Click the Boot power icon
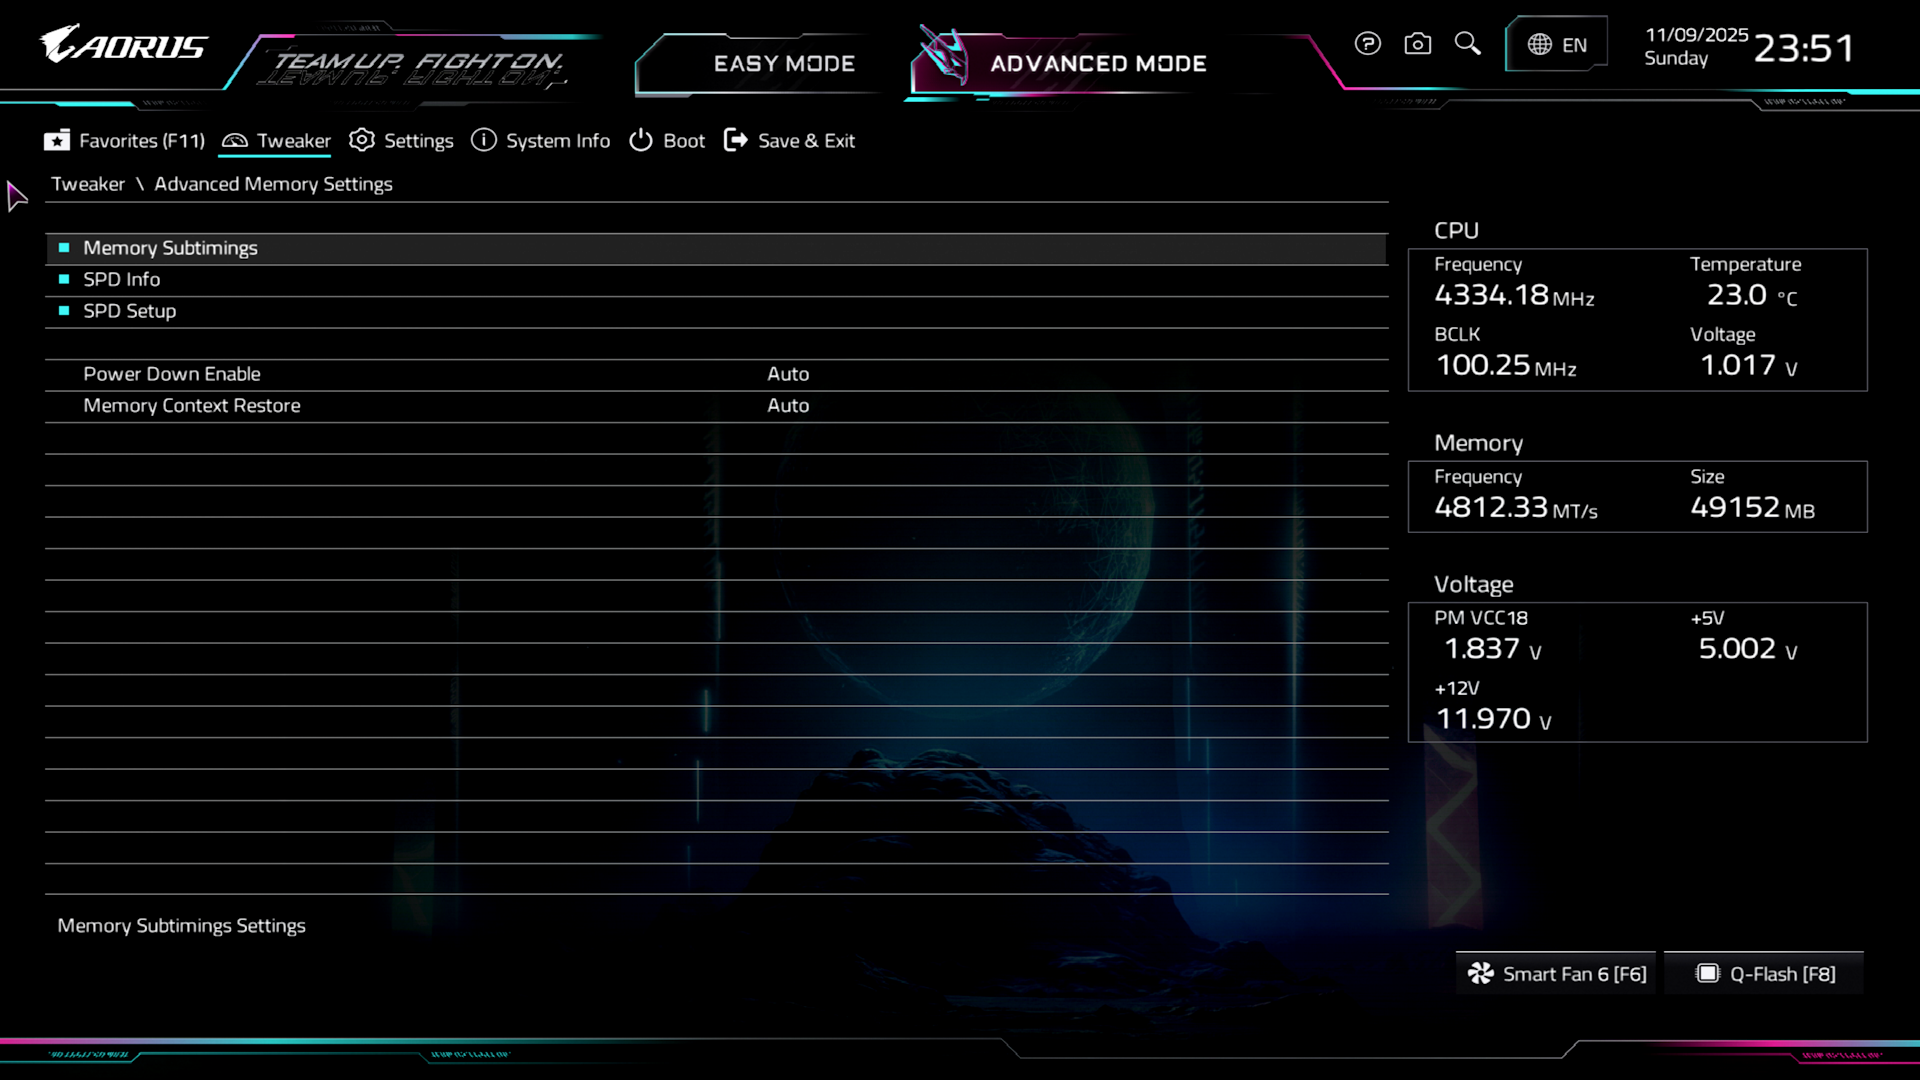The image size is (1920, 1080). click(640, 141)
